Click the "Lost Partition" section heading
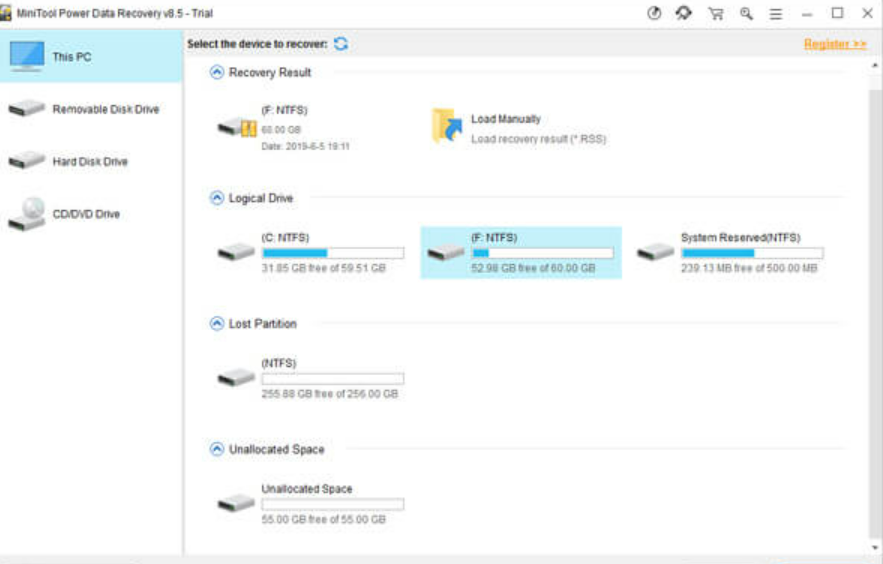The height and width of the screenshot is (564, 883). [262, 324]
